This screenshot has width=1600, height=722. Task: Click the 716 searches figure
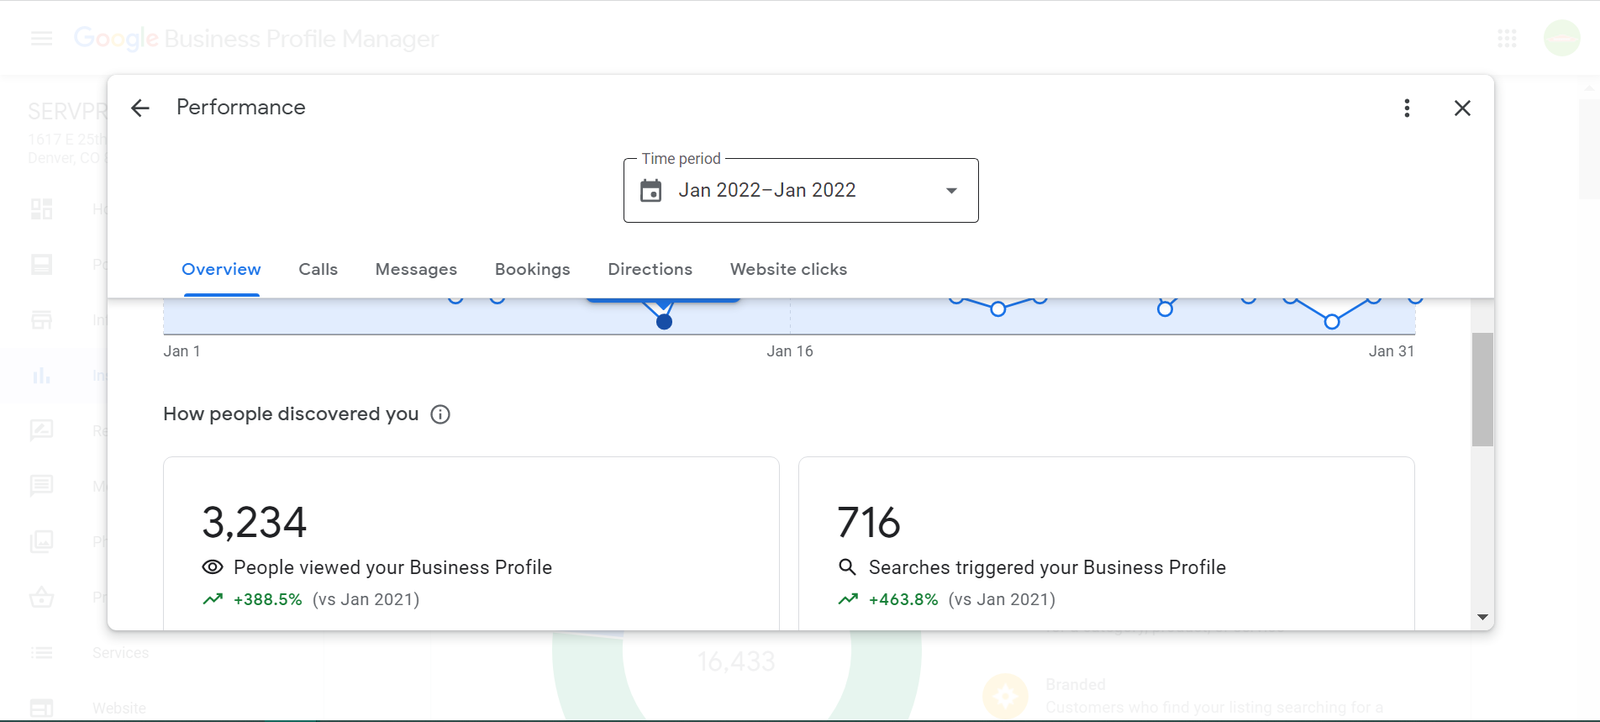click(869, 522)
